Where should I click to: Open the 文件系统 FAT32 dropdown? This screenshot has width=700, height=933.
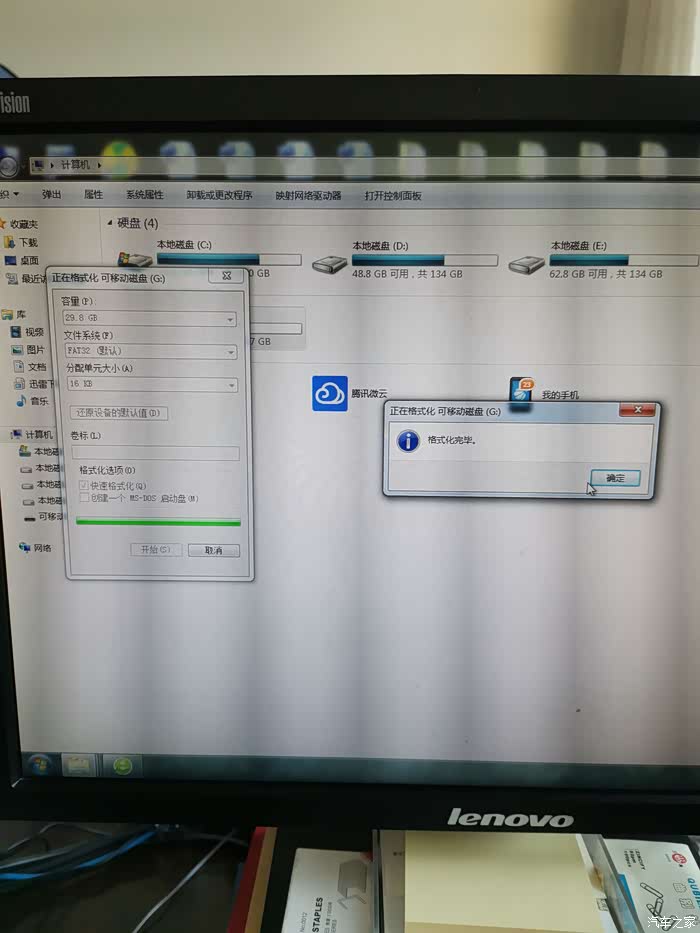(x=151, y=351)
